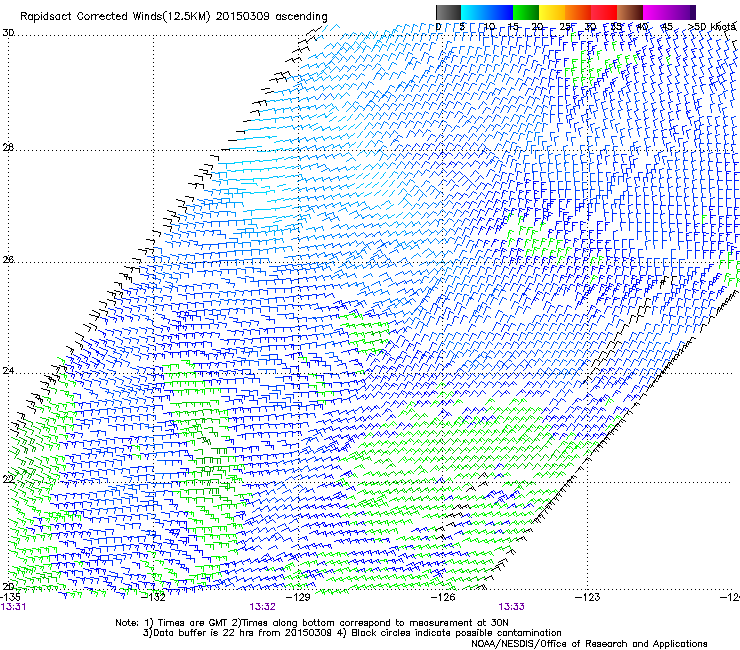Click the 13:31 time stamp

(x=14, y=607)
